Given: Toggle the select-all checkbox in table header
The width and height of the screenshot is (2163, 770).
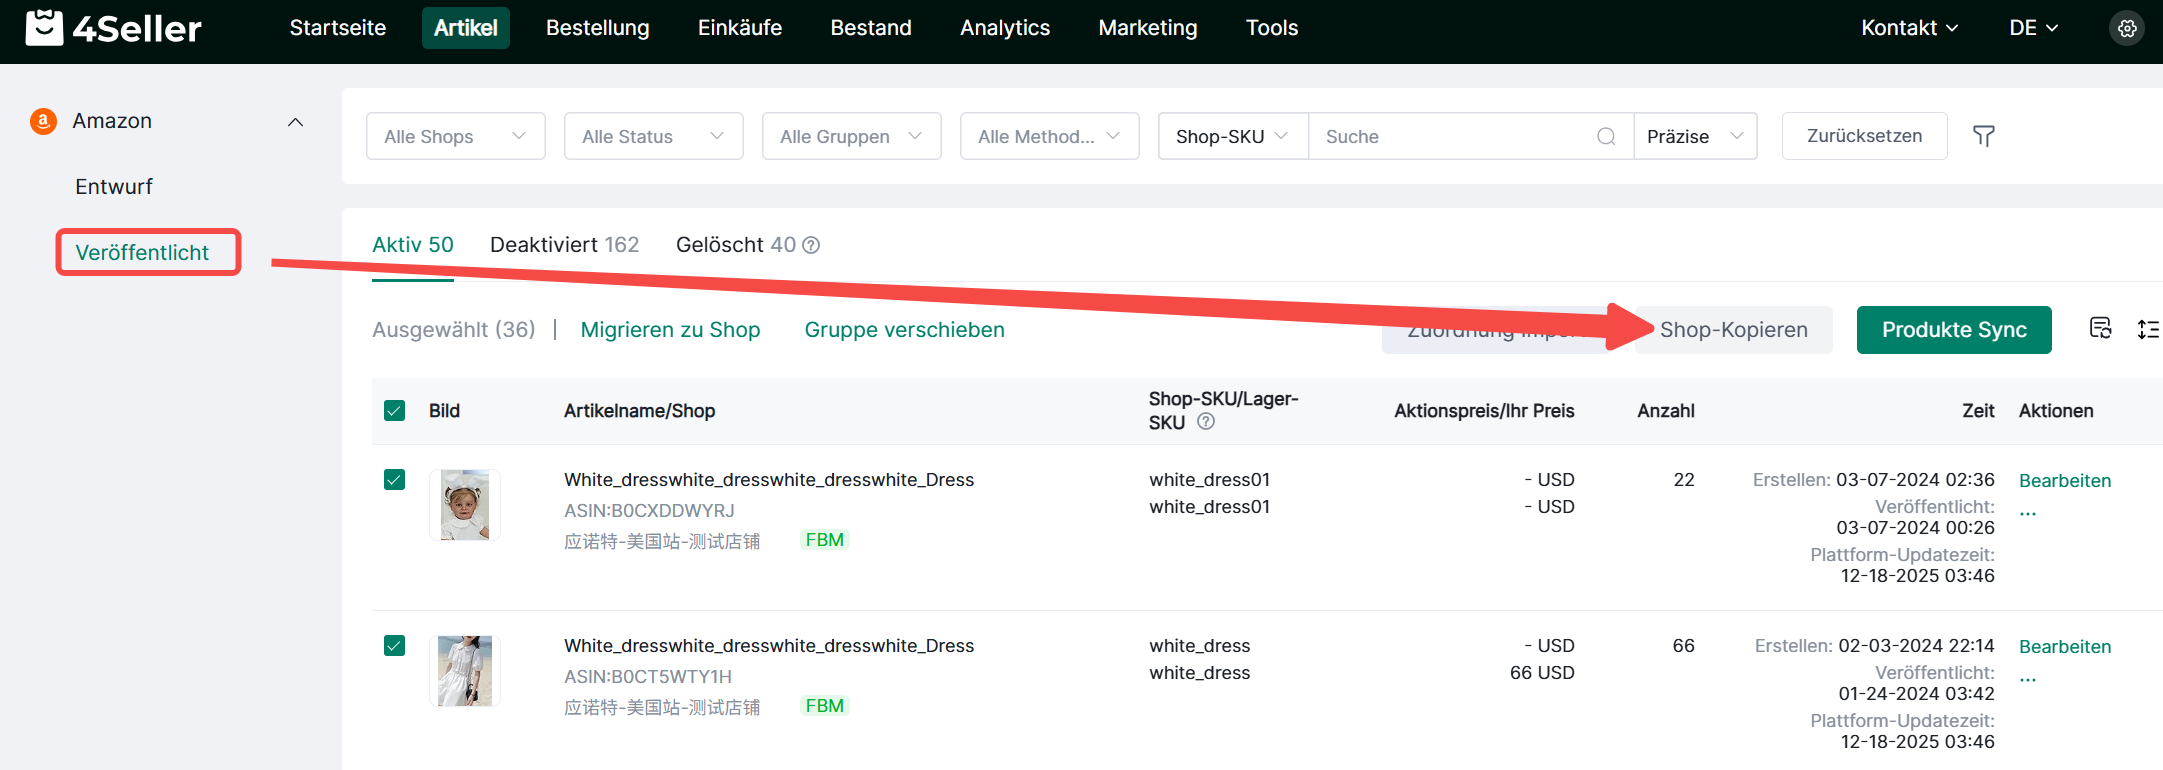Looking at the screenshot, I should click(395, 411).
